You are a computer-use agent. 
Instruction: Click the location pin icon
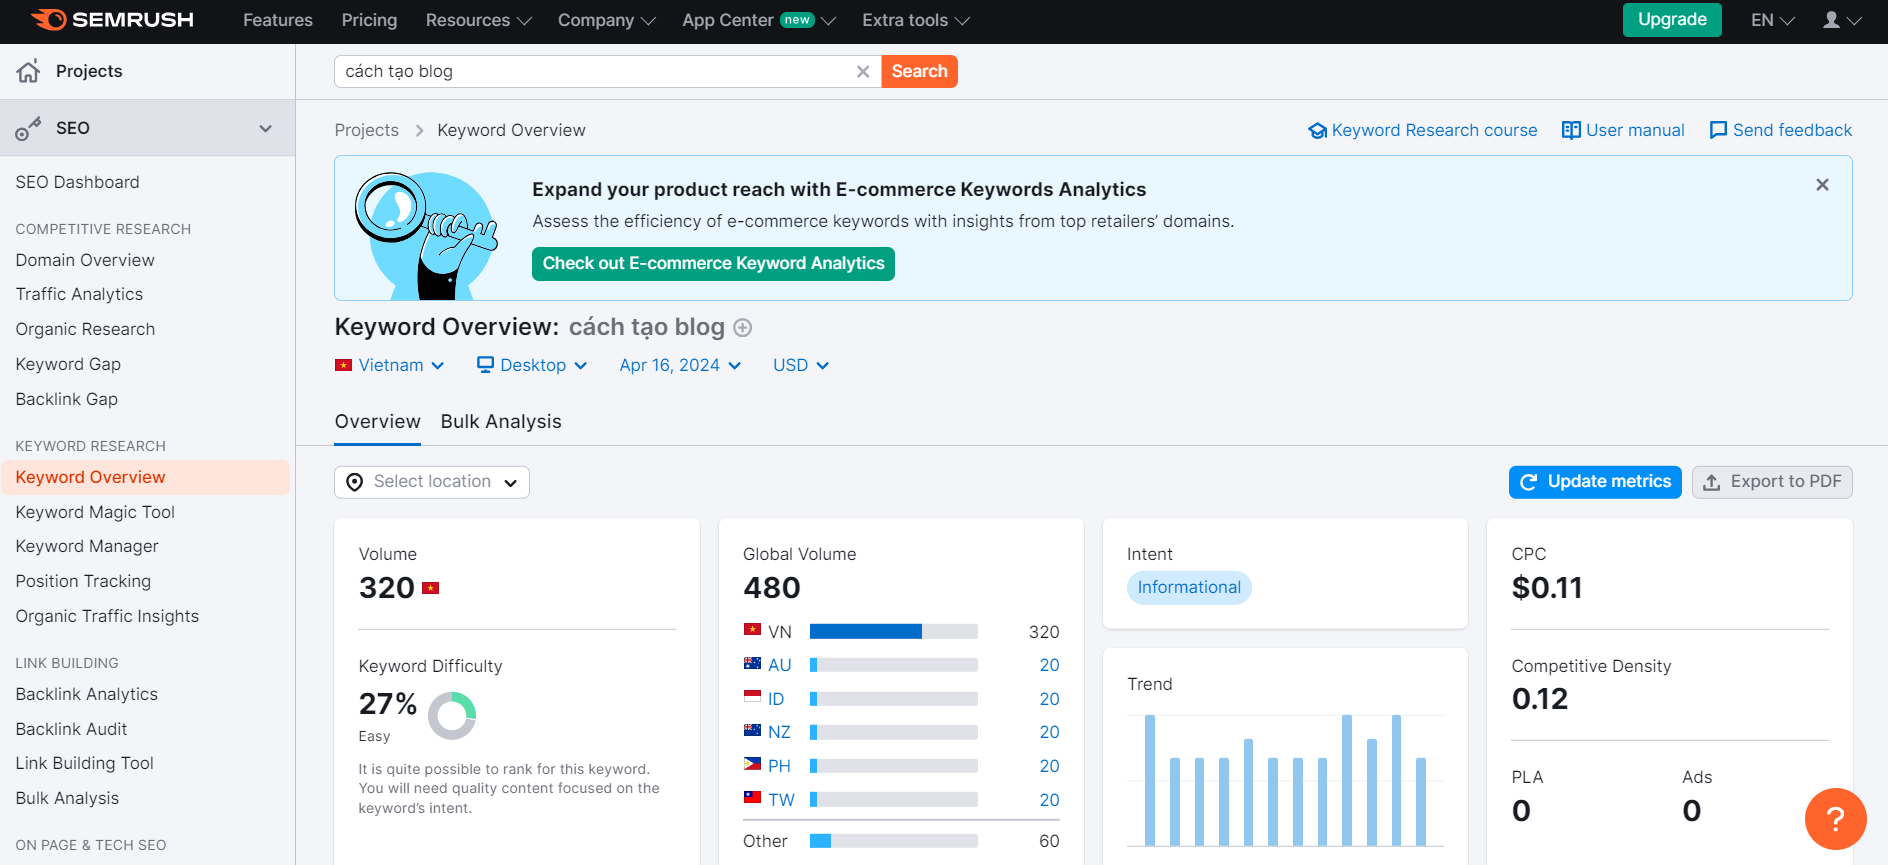click(x=354, y=482)
